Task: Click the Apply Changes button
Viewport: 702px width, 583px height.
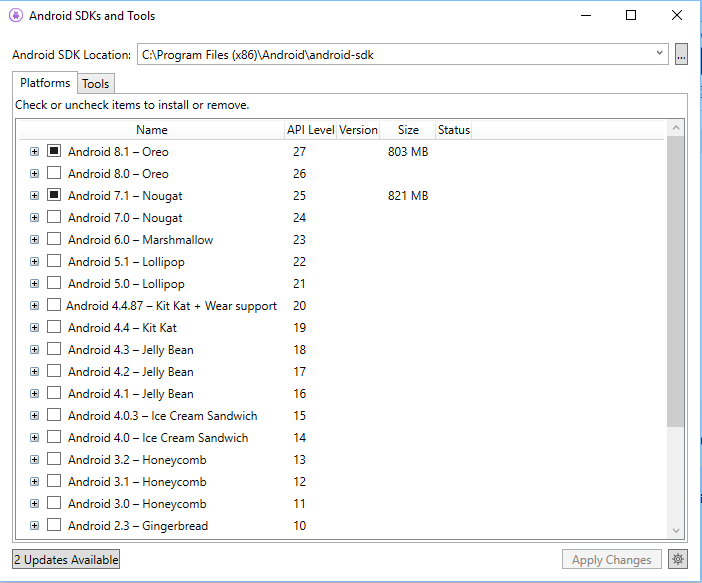Action: 612,559
